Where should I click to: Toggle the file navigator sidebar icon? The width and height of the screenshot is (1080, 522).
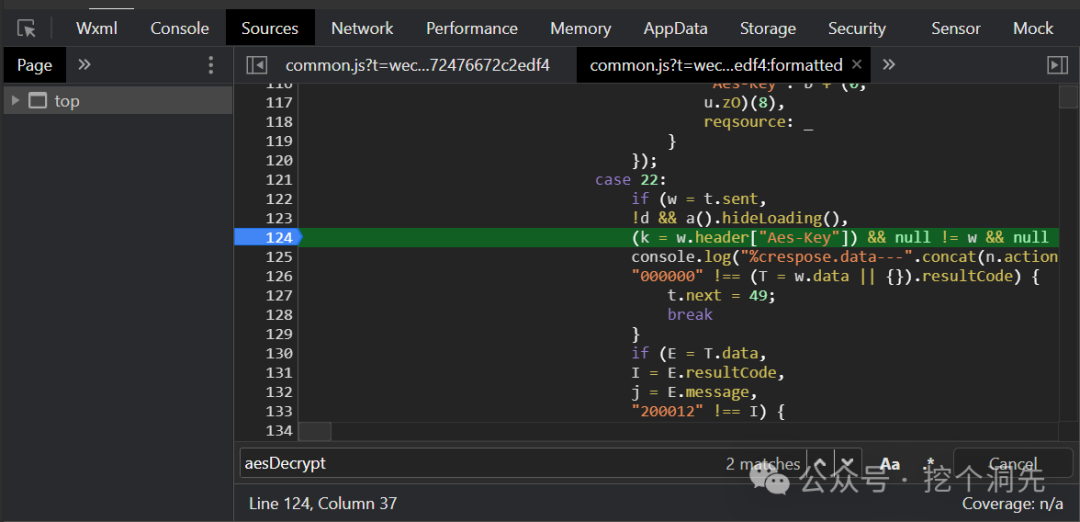coord(257,65)
